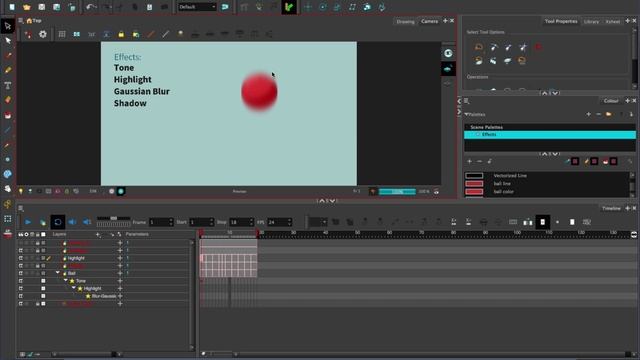Screen dimensions: 640x360
Task: Select the Hand pan tool in left toolbar
Action: pyautogui.click(x=8, y=189)
